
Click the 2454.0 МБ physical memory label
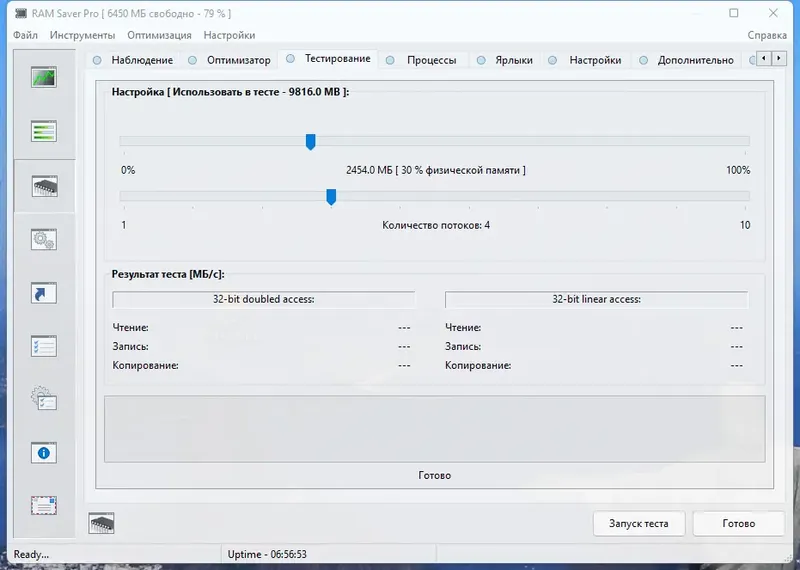(x=436, y=170)
